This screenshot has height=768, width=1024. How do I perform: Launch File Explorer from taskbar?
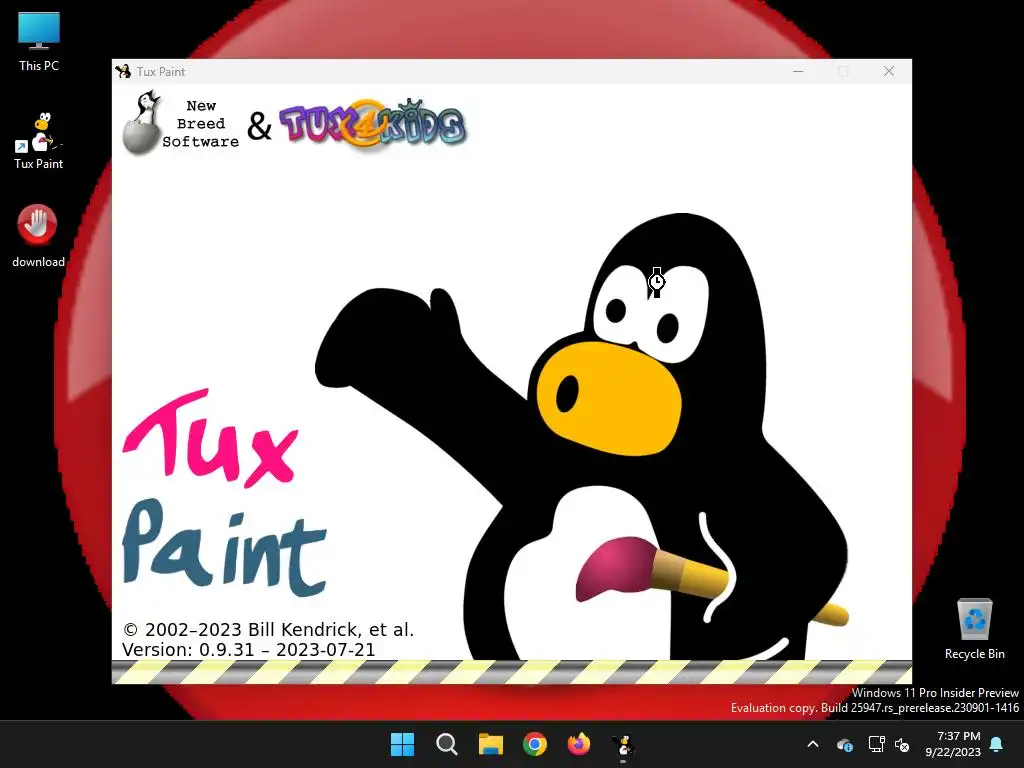pos(490,744)
